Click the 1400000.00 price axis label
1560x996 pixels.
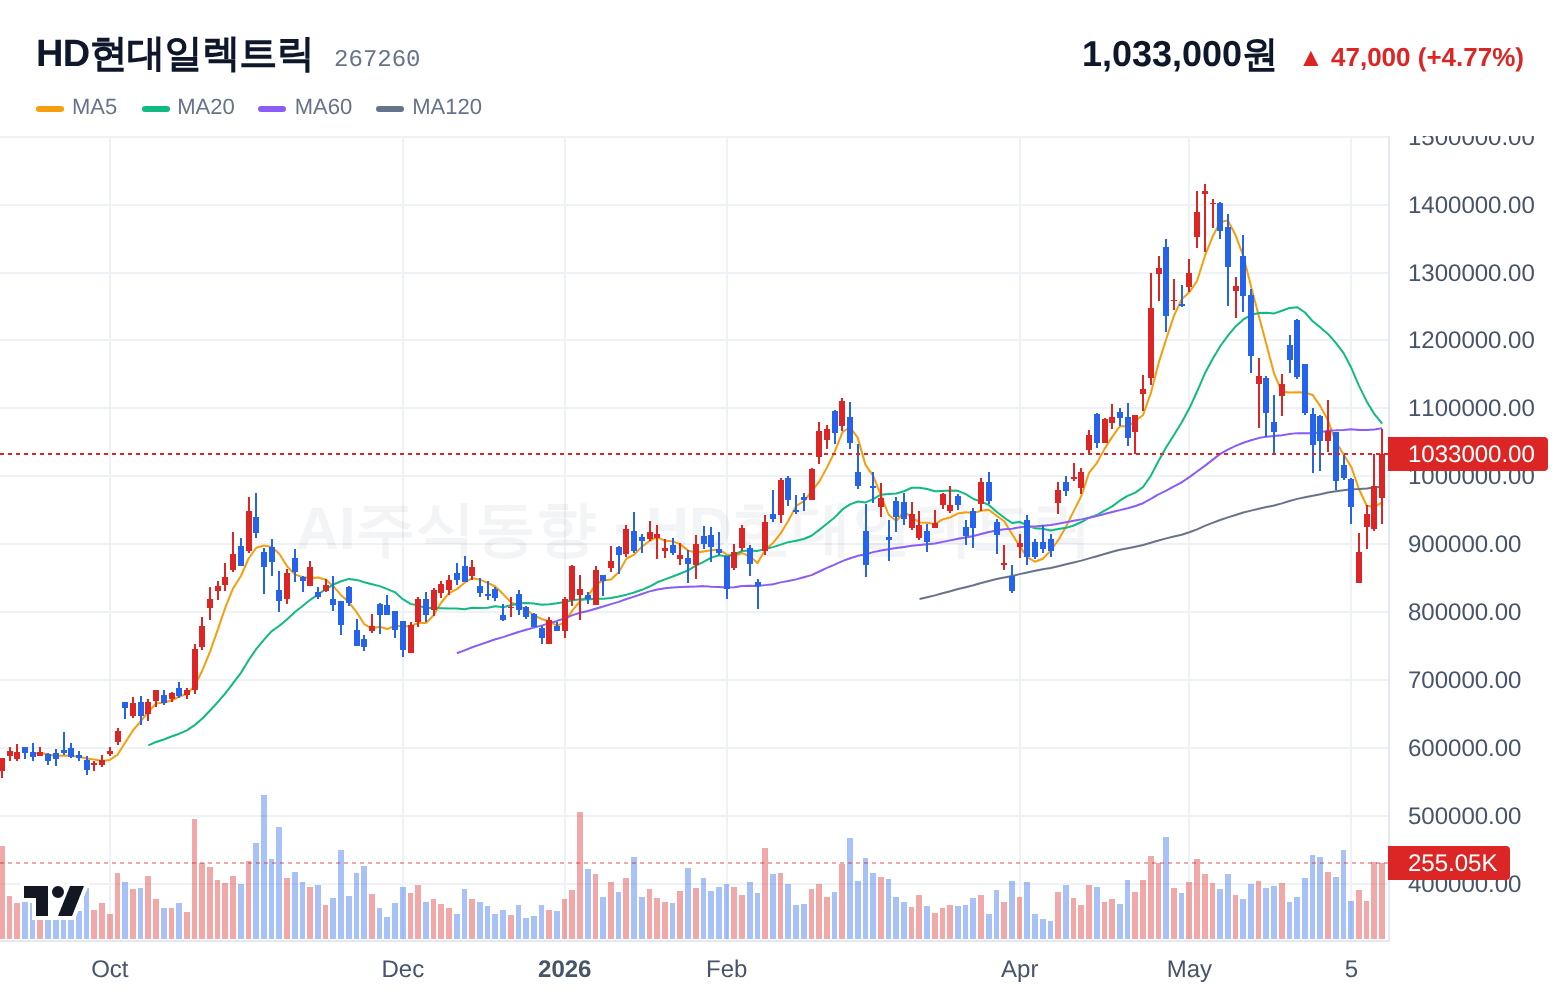click(x=1471, y=205)
